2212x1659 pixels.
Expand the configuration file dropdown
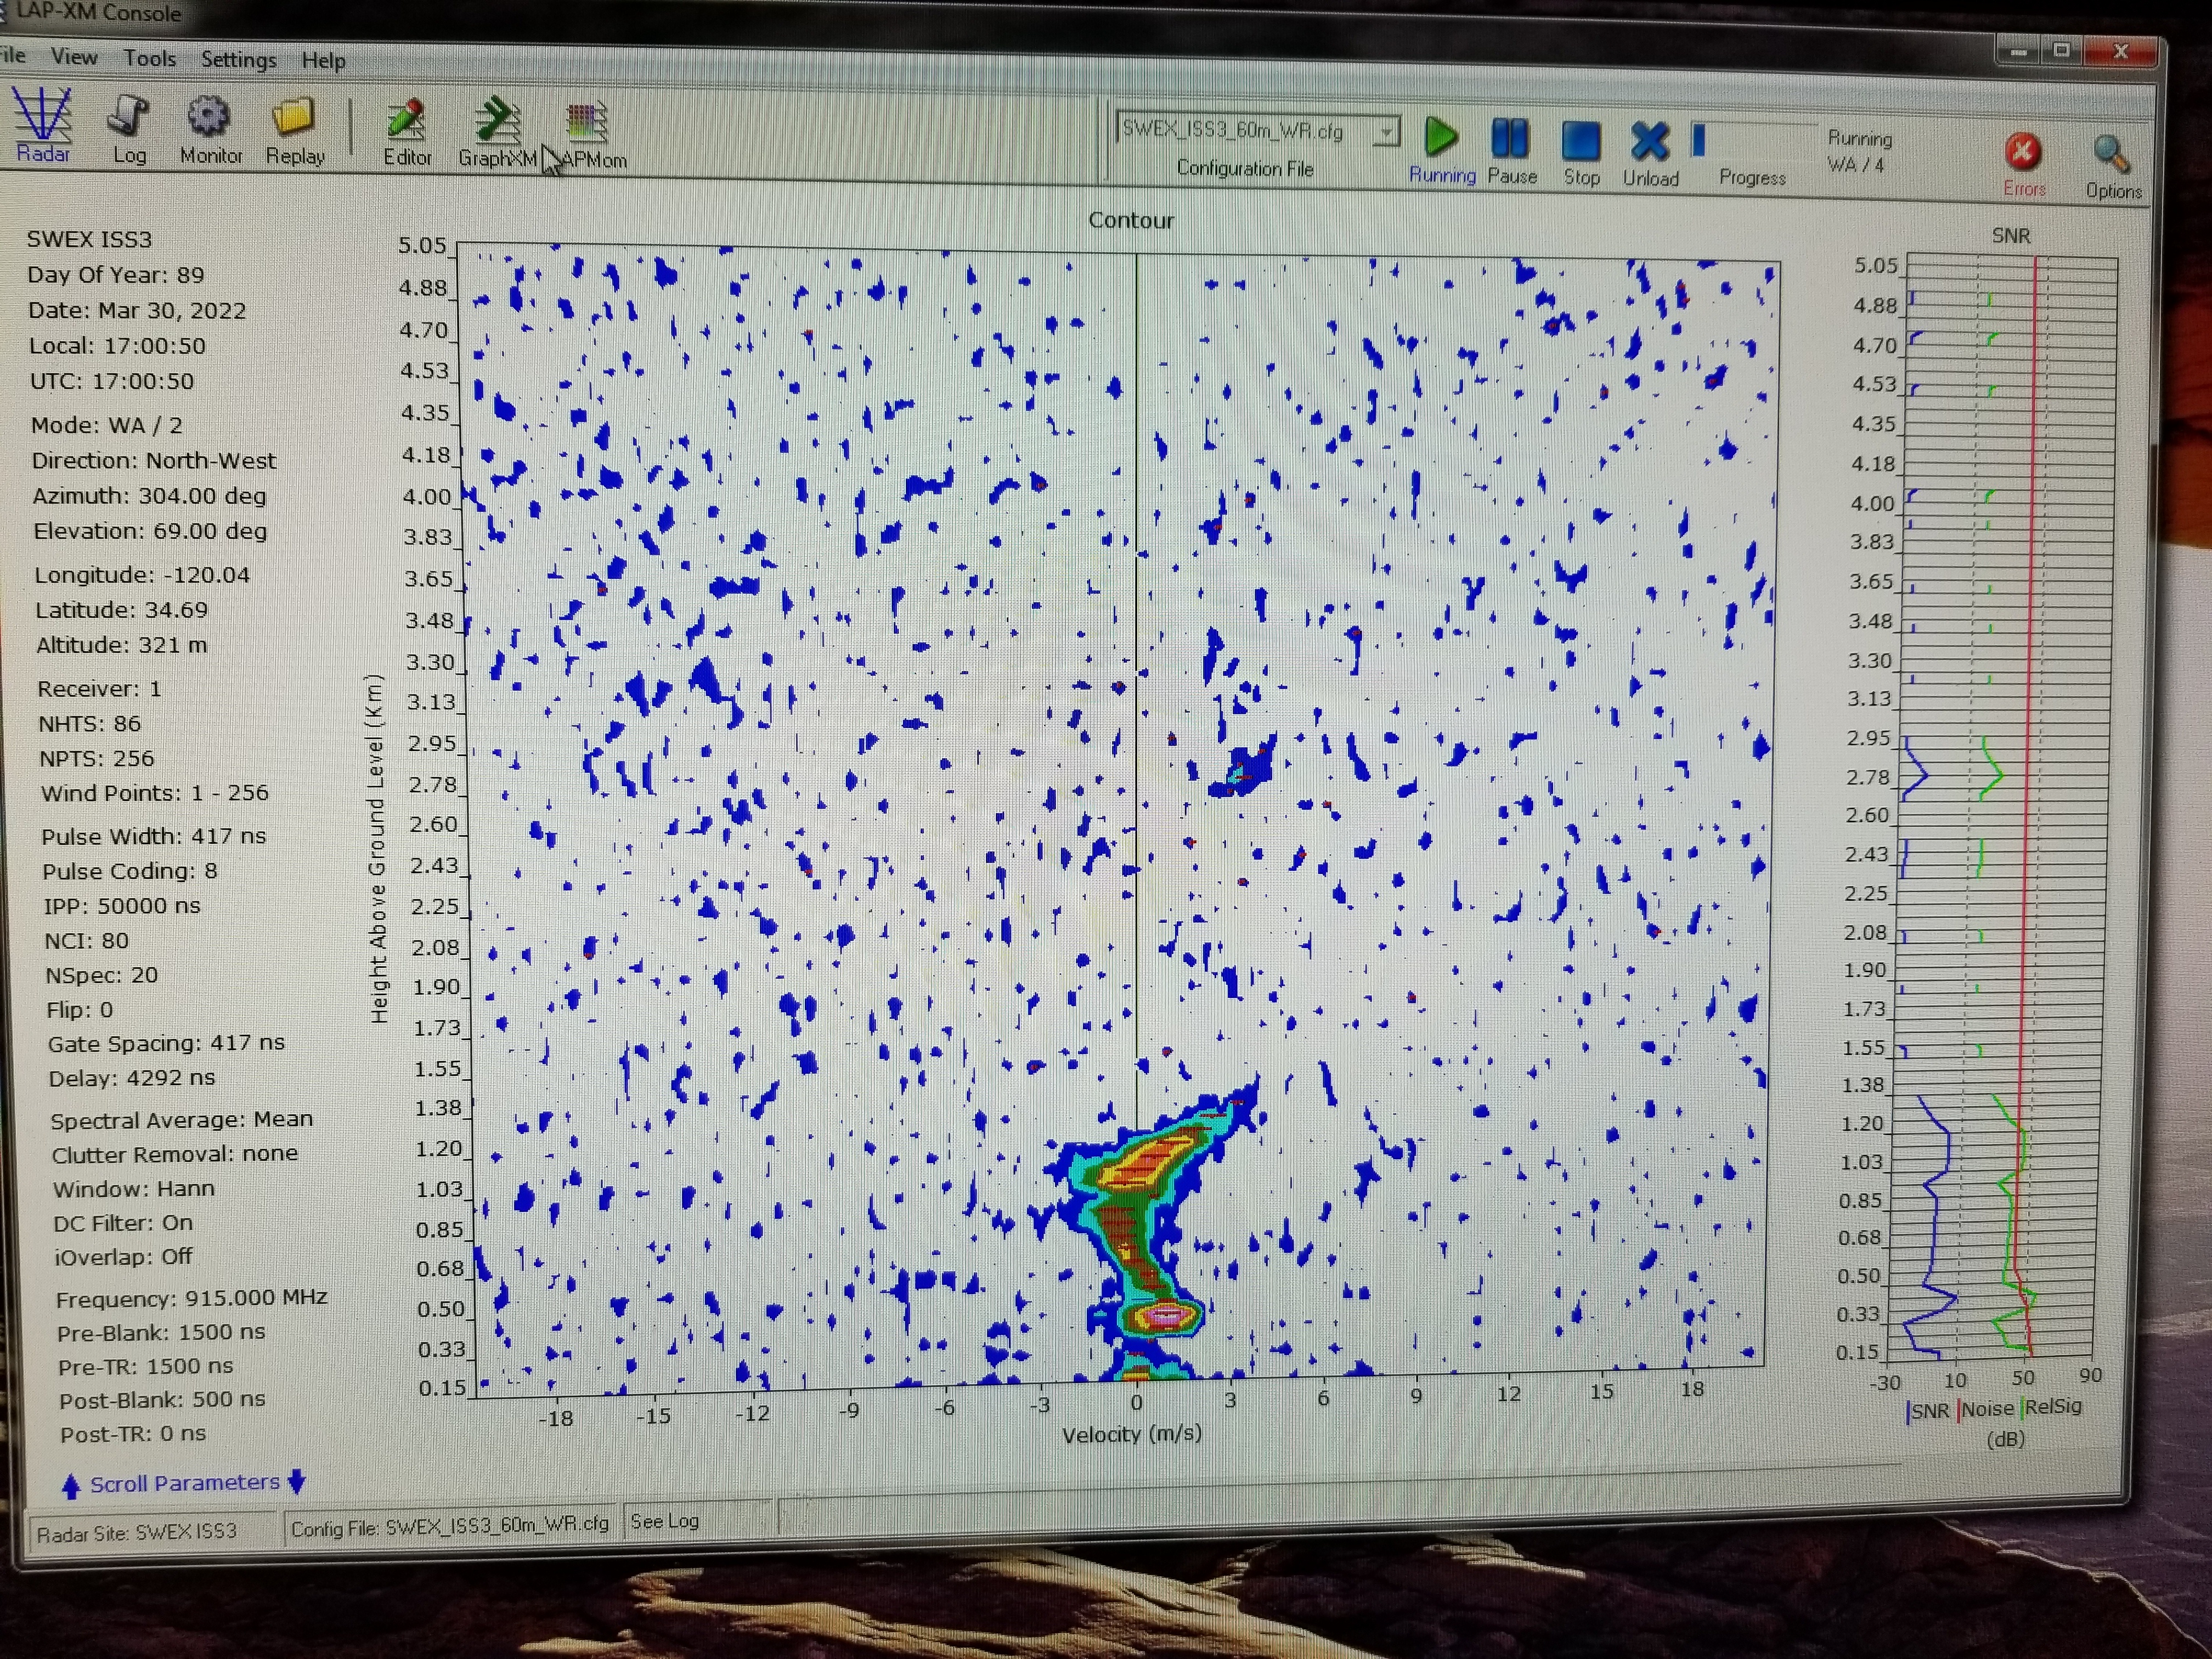(x=1386, y=132)
